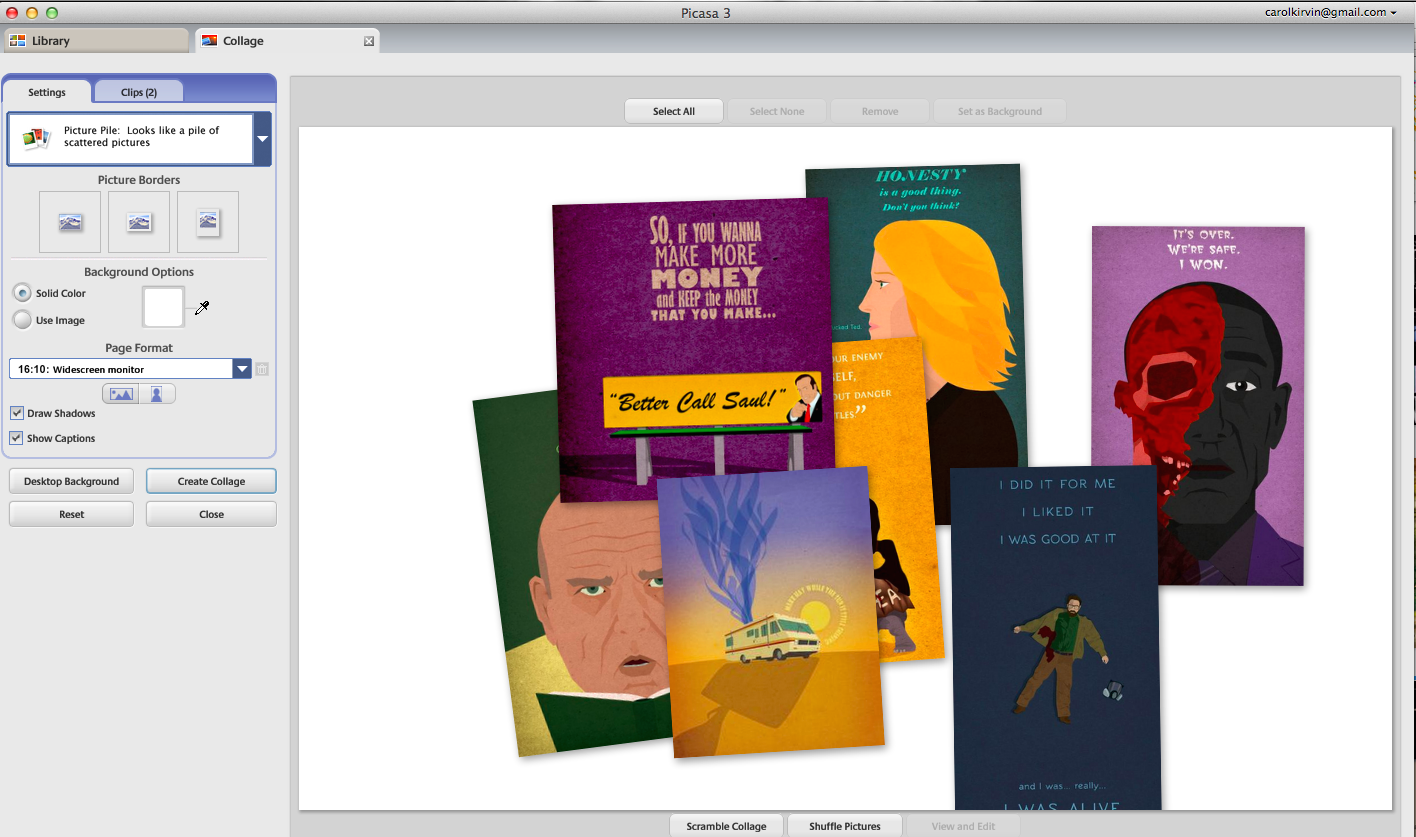The height and width of the screenshot is (837, 1416).
Task: Select the RV in desert poster
Action: click(x=770, y=610)
